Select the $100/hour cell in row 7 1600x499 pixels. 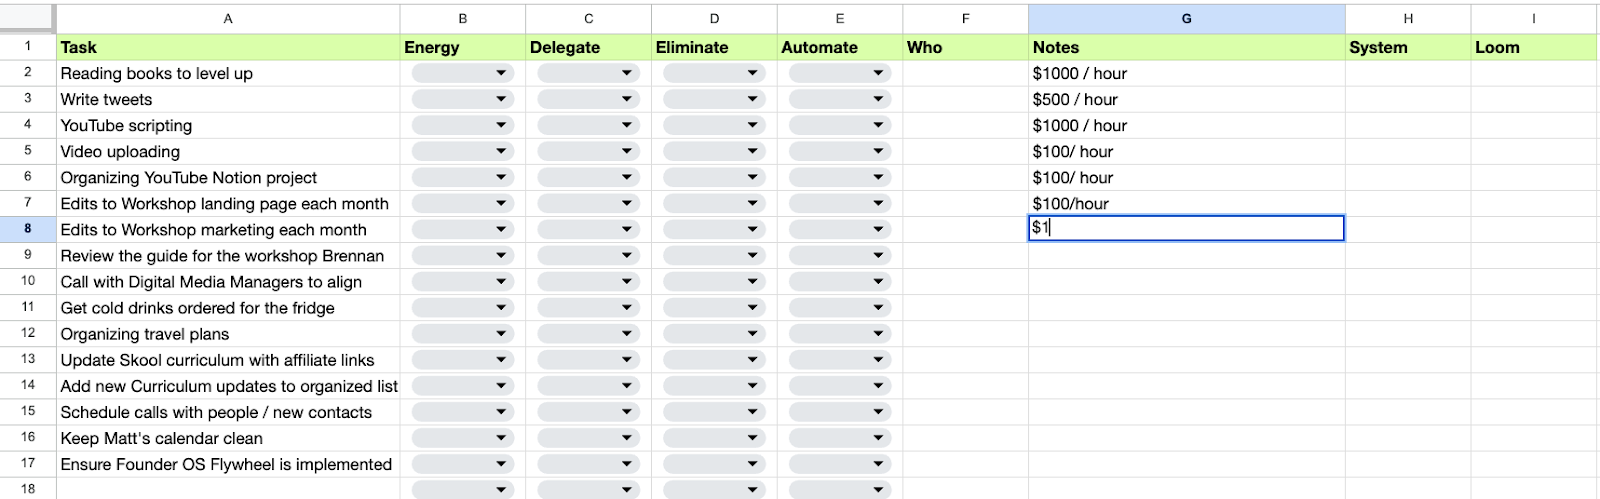pos(1187,203)
